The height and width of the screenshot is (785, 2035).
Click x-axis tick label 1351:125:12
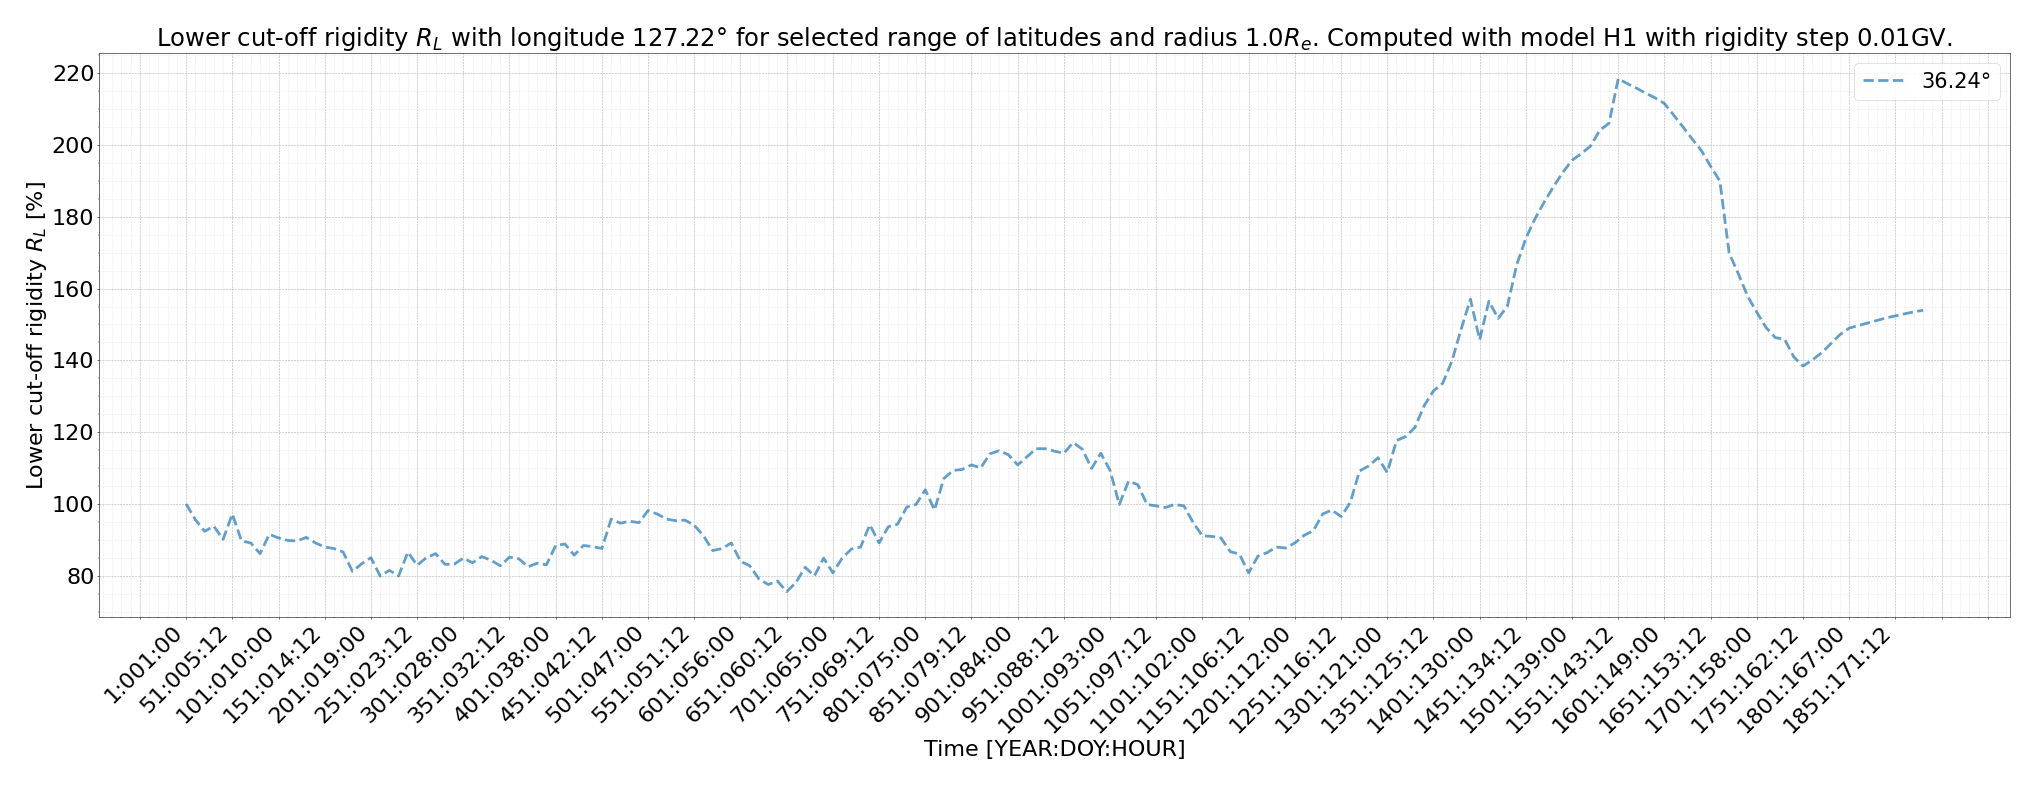pos(1375,680)
